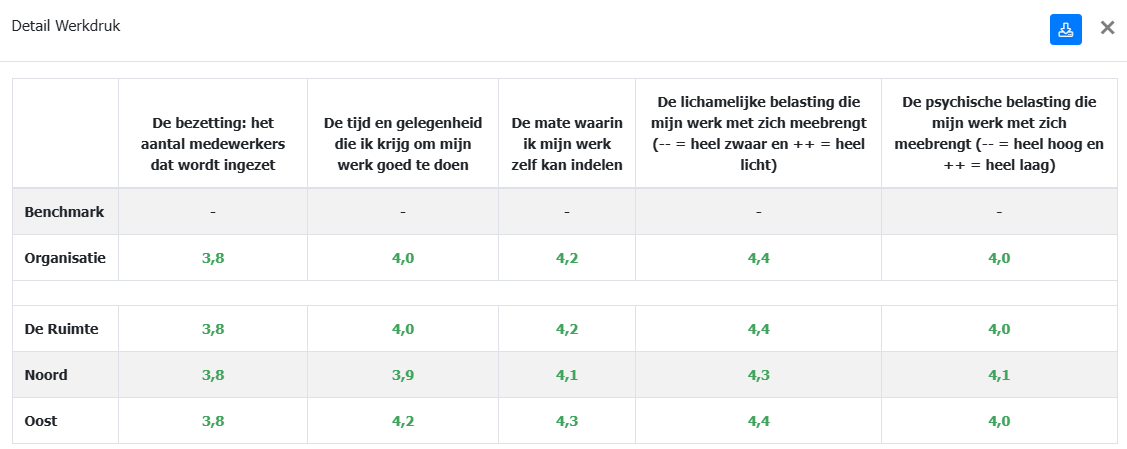Click the 'De psychische belasting' column header

999,133
